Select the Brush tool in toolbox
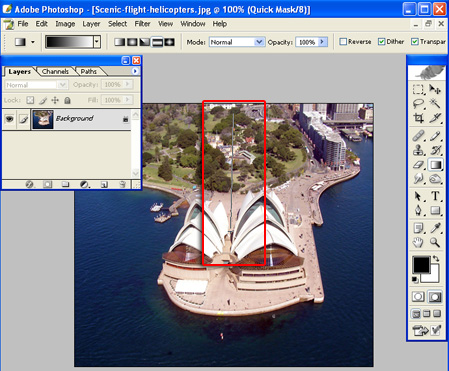Viewport: 449px width, 371px height. coord(435,136)
